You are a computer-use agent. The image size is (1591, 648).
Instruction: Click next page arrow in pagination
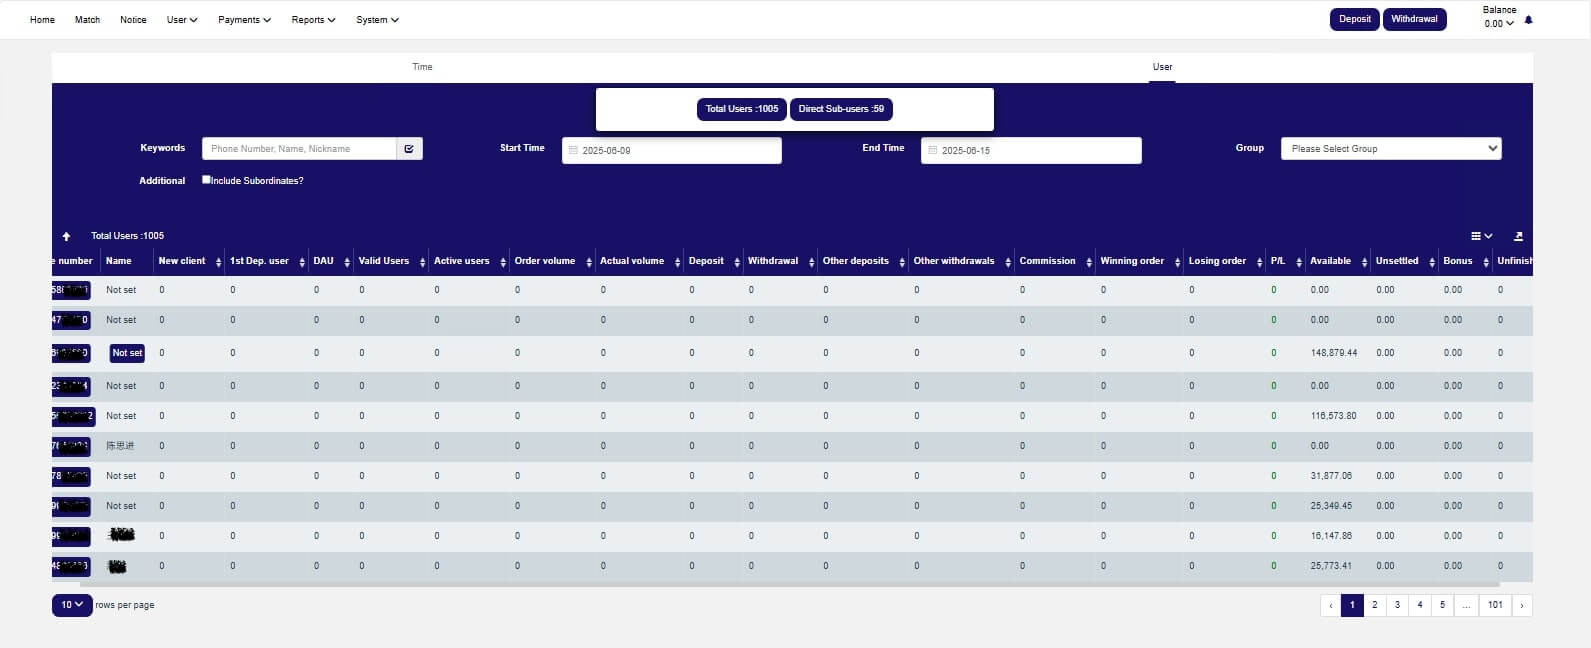pyautogui.click(x=1522, y=605)
